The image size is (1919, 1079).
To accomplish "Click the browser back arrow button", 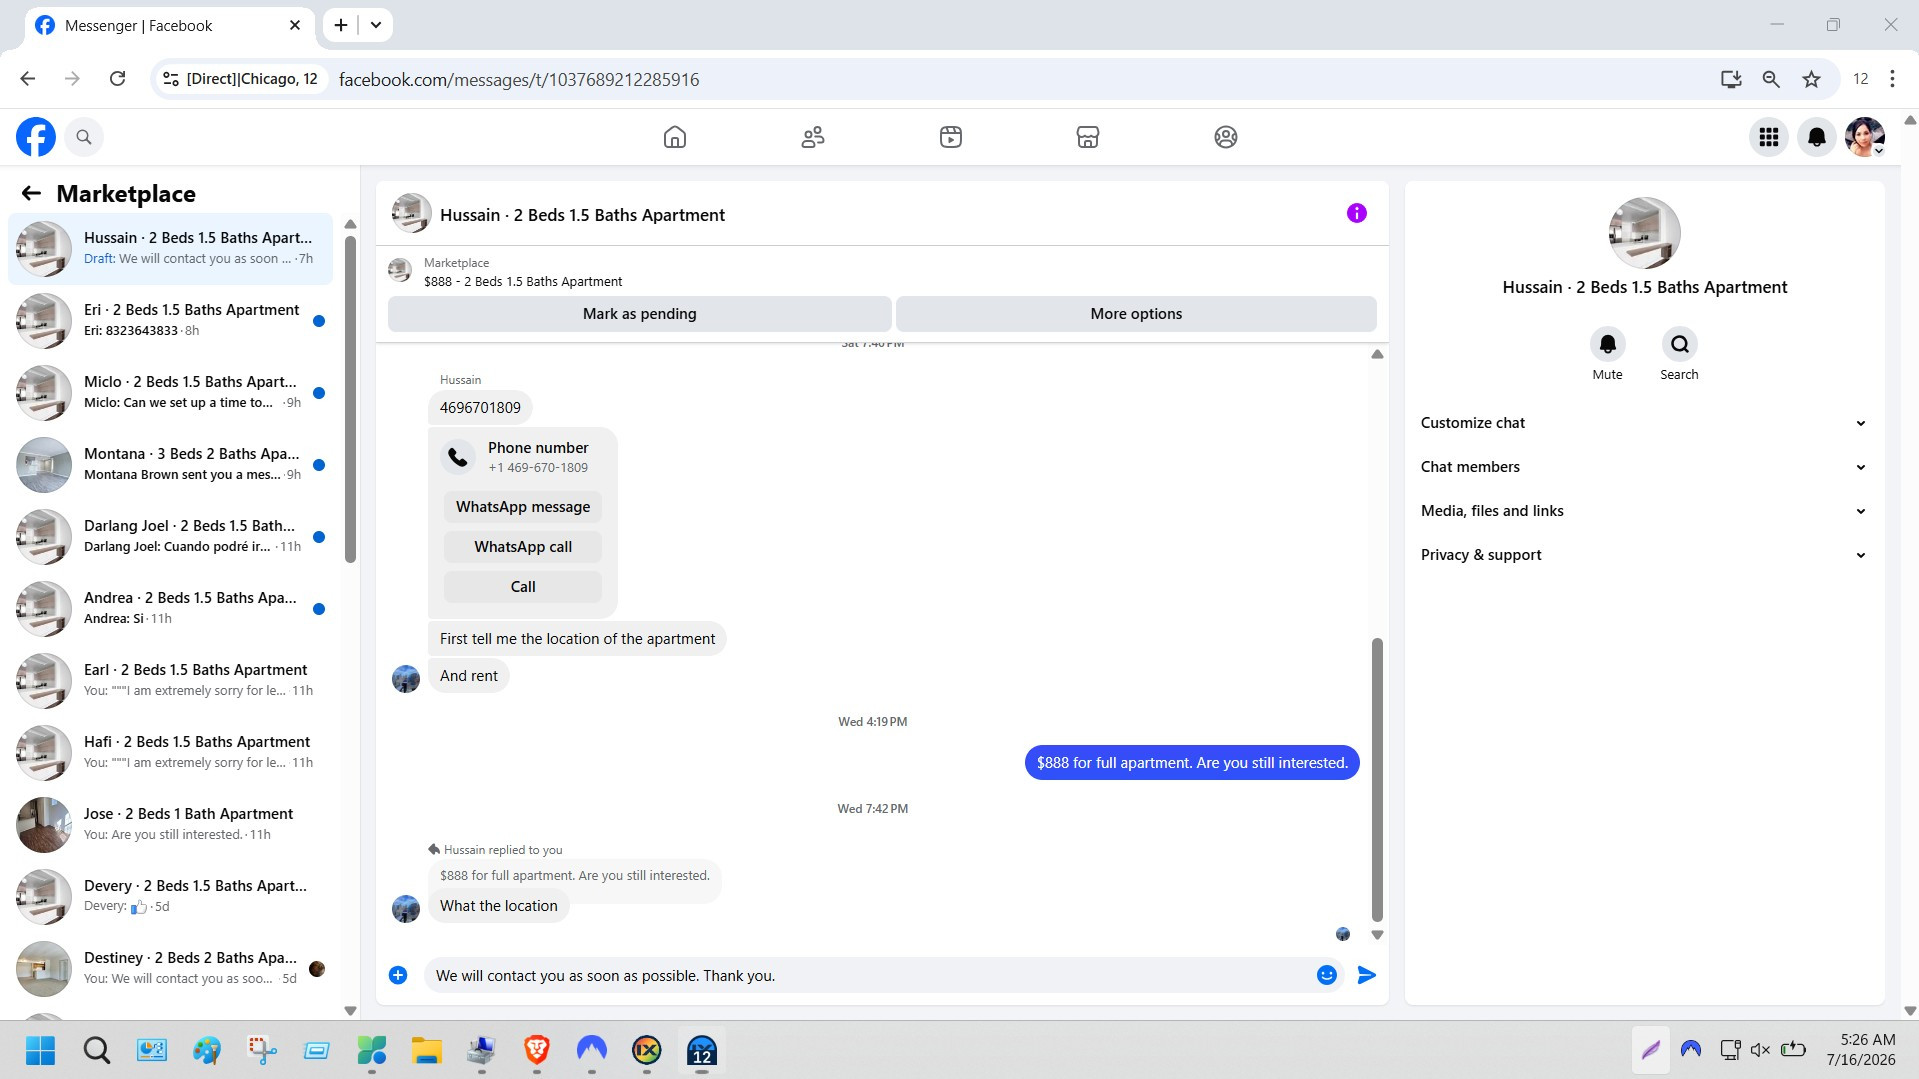I will [x=28, y=79].
